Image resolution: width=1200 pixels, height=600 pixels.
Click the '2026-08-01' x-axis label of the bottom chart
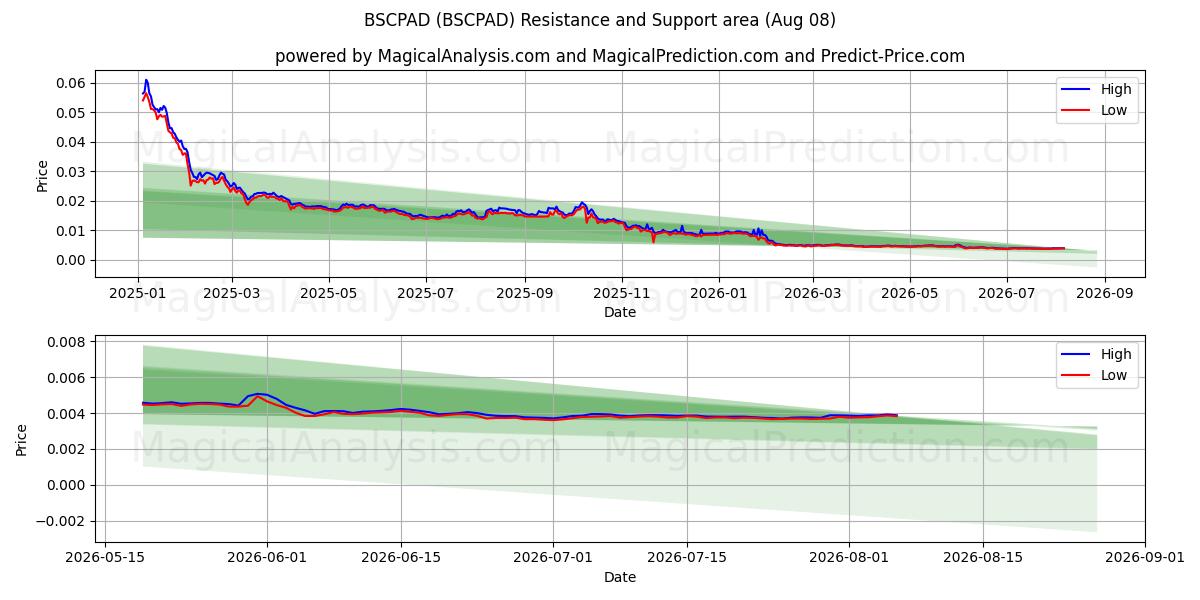849,559
